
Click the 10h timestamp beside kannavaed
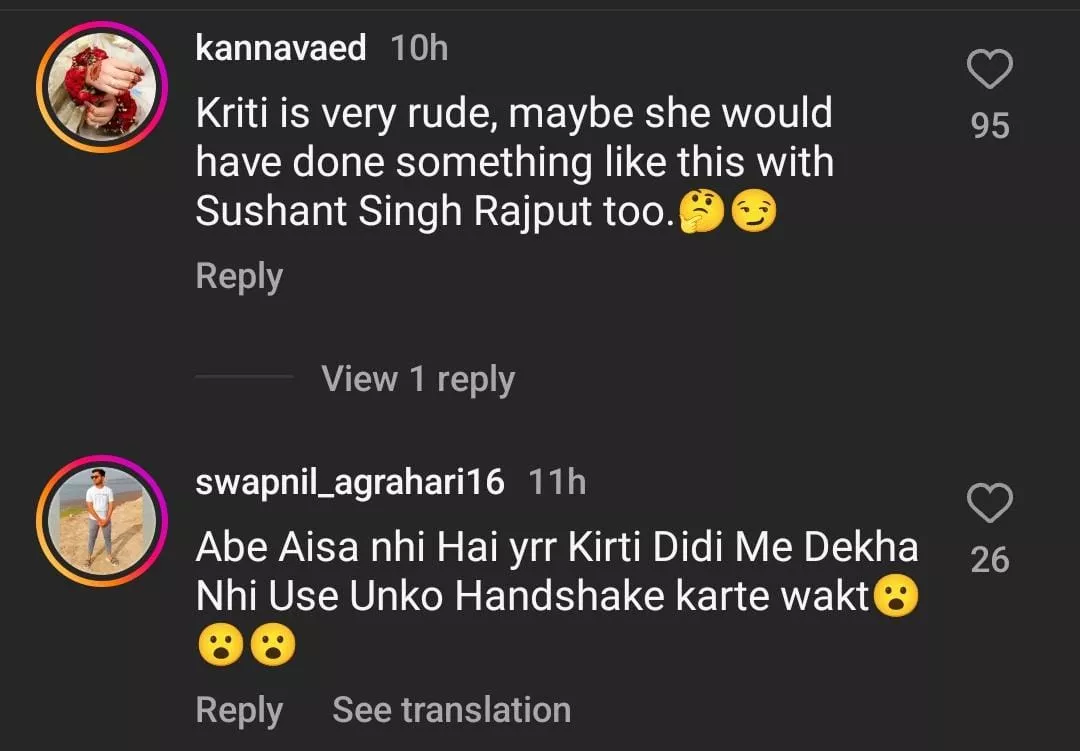(419, 47)
